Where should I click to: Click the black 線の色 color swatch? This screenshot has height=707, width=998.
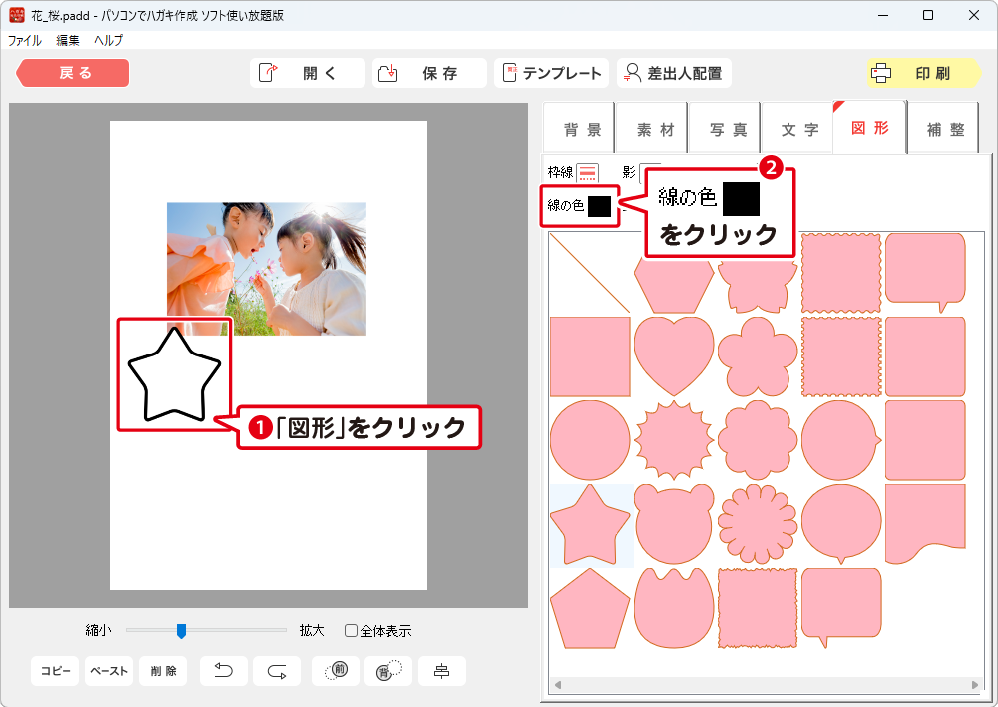[599, 206]
